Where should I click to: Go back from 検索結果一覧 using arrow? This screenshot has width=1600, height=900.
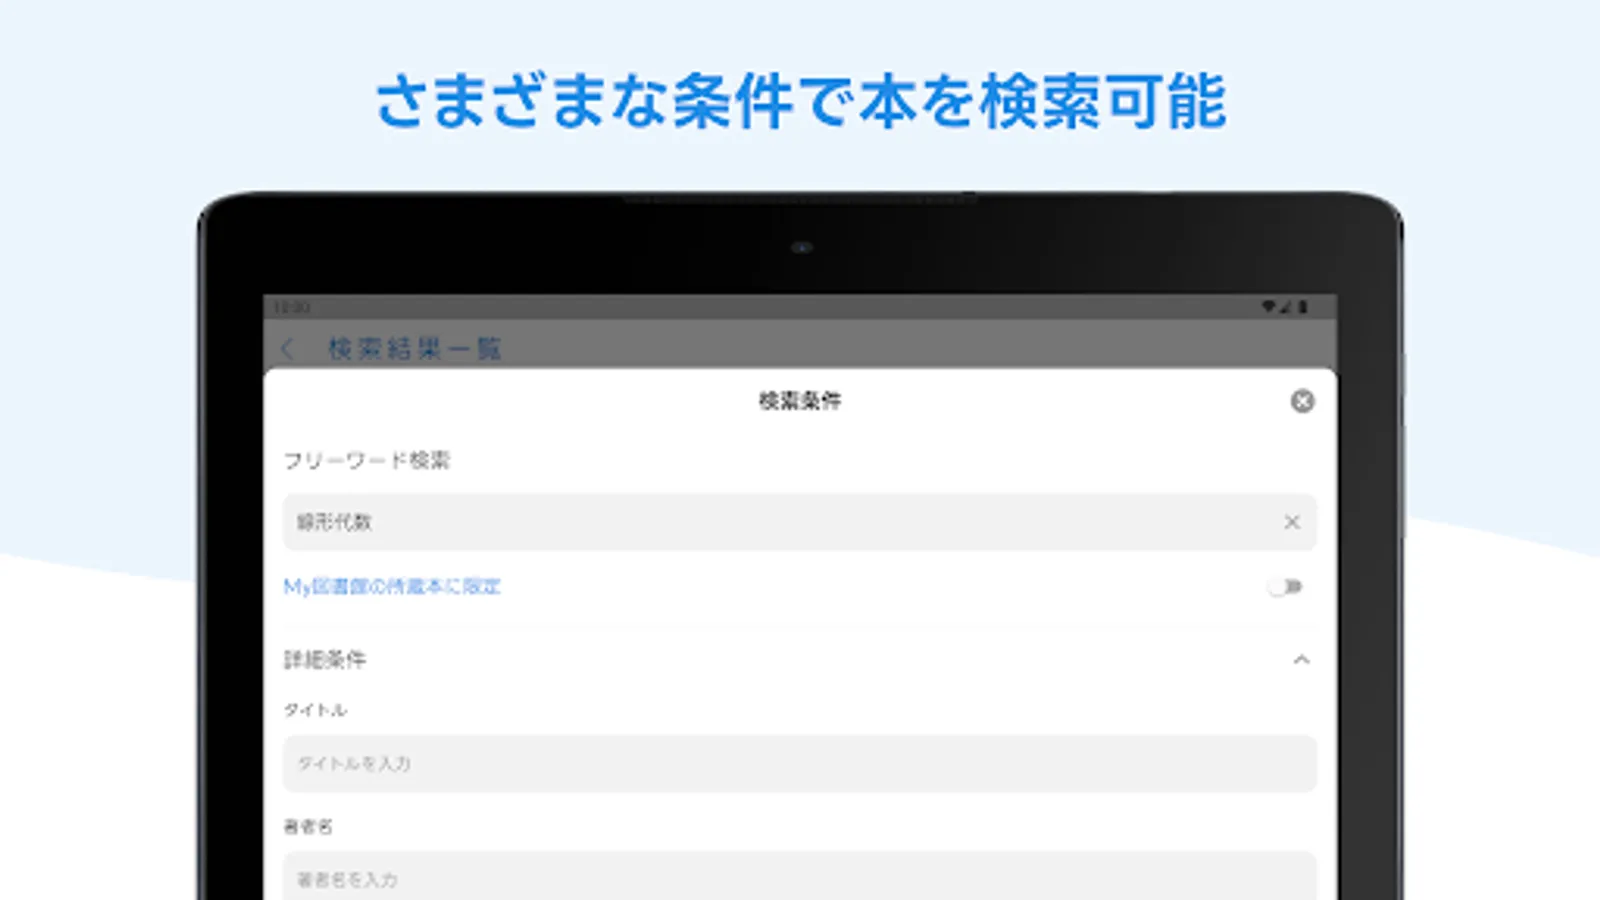pyautogui.click(x=288, y=349)
